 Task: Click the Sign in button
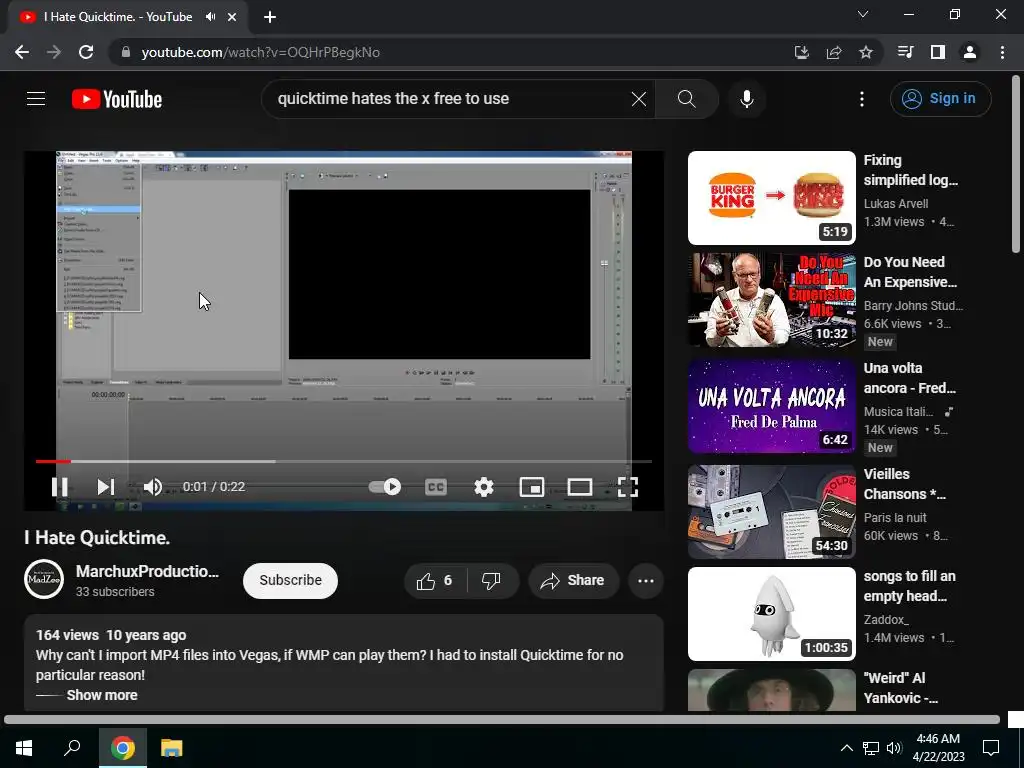coord(940,99)
